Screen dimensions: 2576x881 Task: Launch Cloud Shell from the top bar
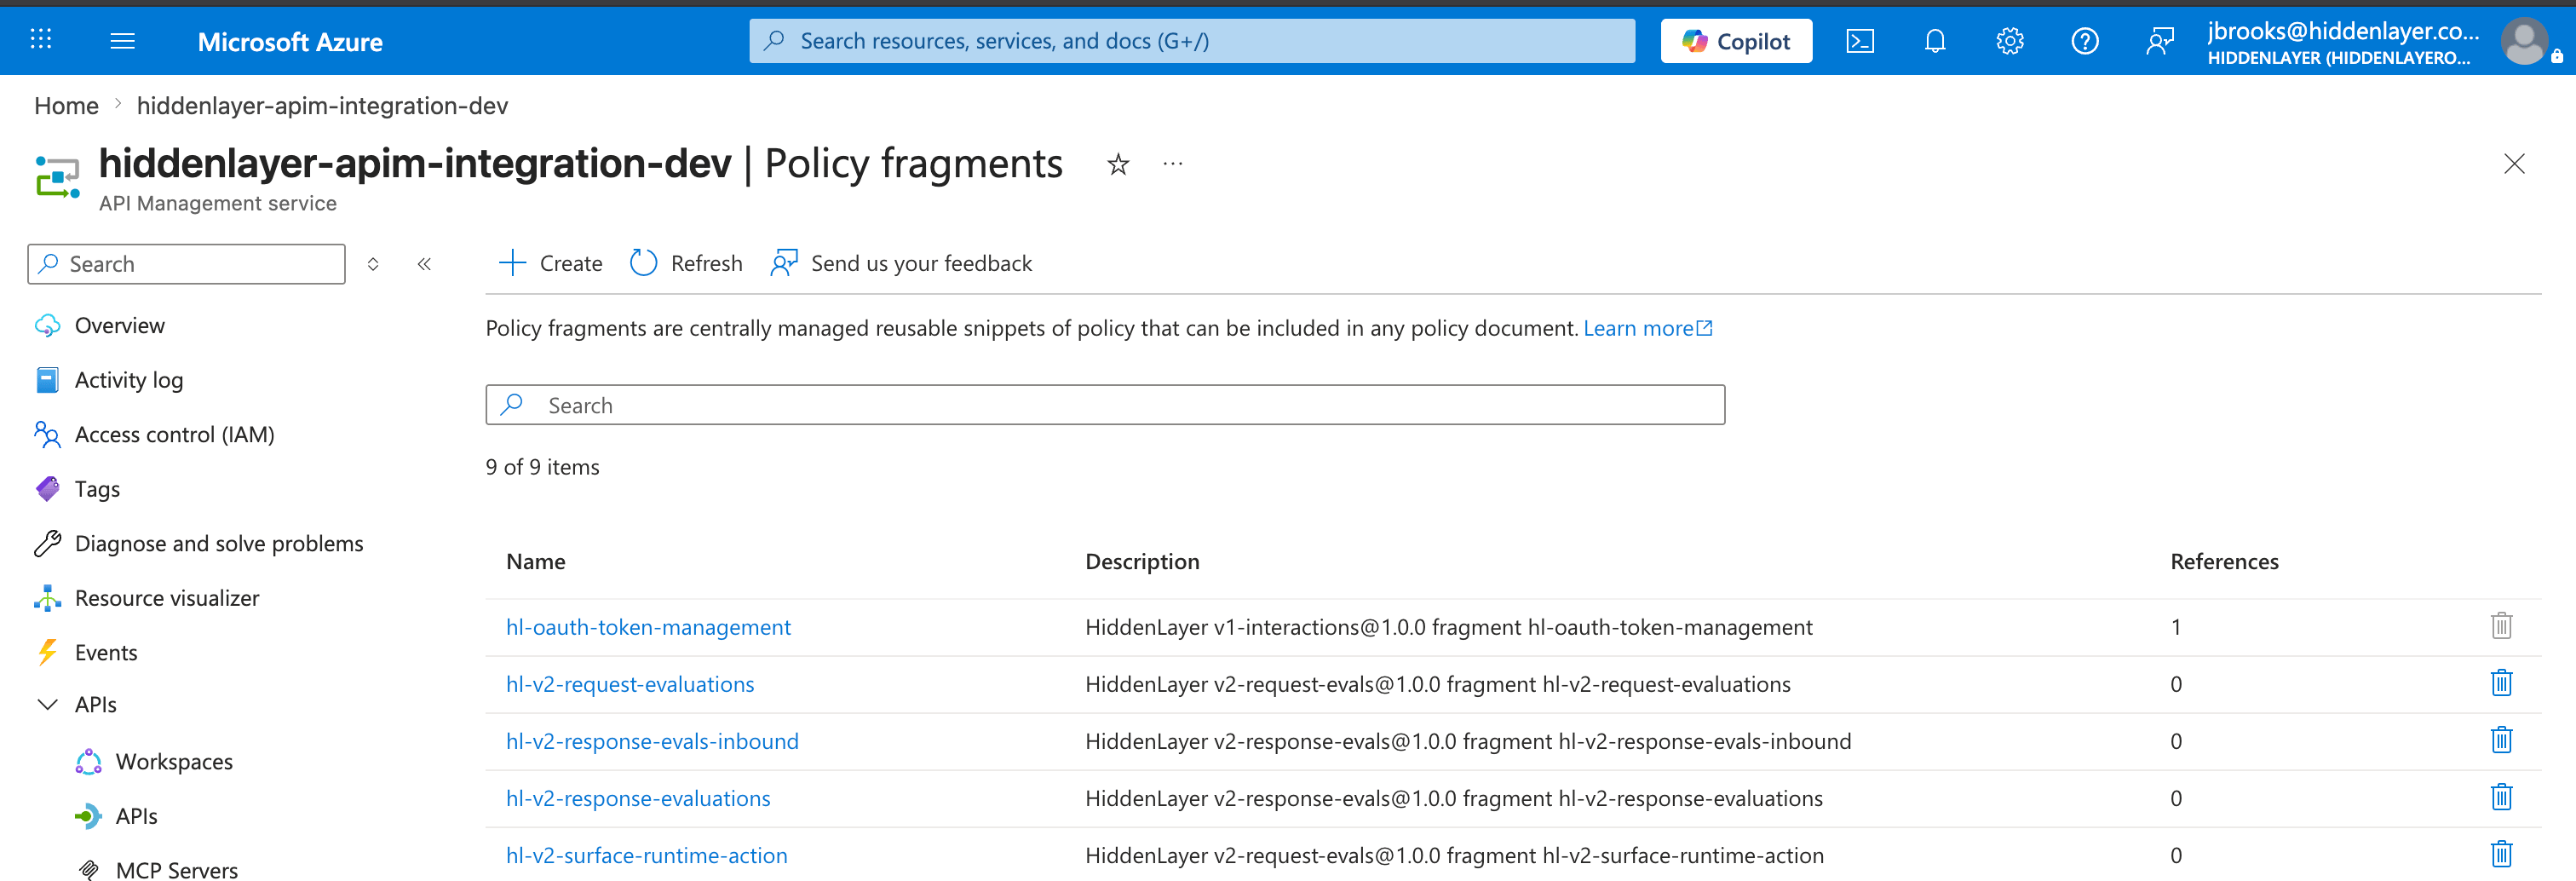pos(1859,41)
